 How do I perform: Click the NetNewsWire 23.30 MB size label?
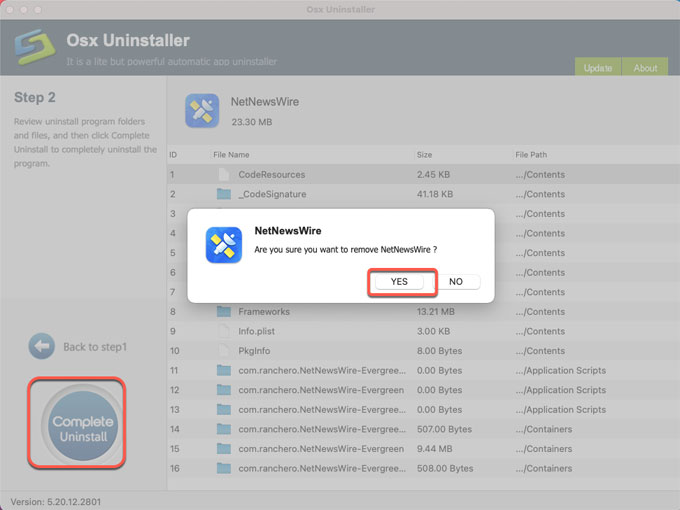(x=252, y=122)
